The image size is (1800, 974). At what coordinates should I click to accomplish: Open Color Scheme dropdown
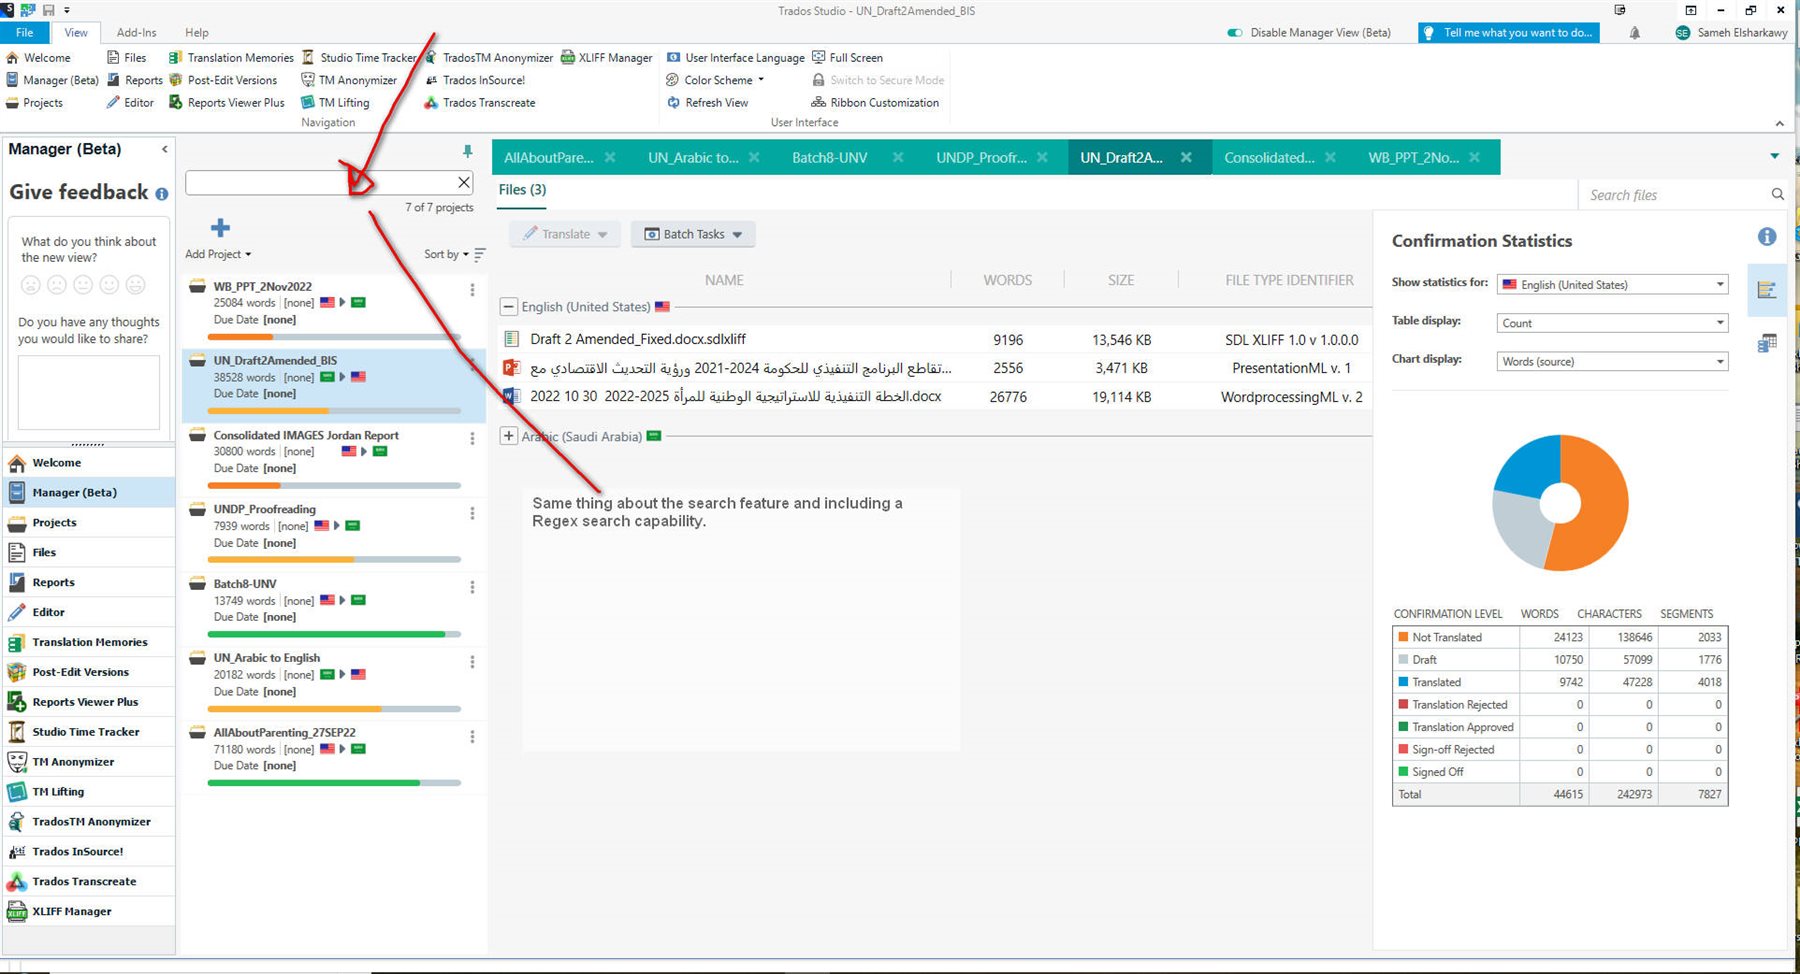[715, 80]
